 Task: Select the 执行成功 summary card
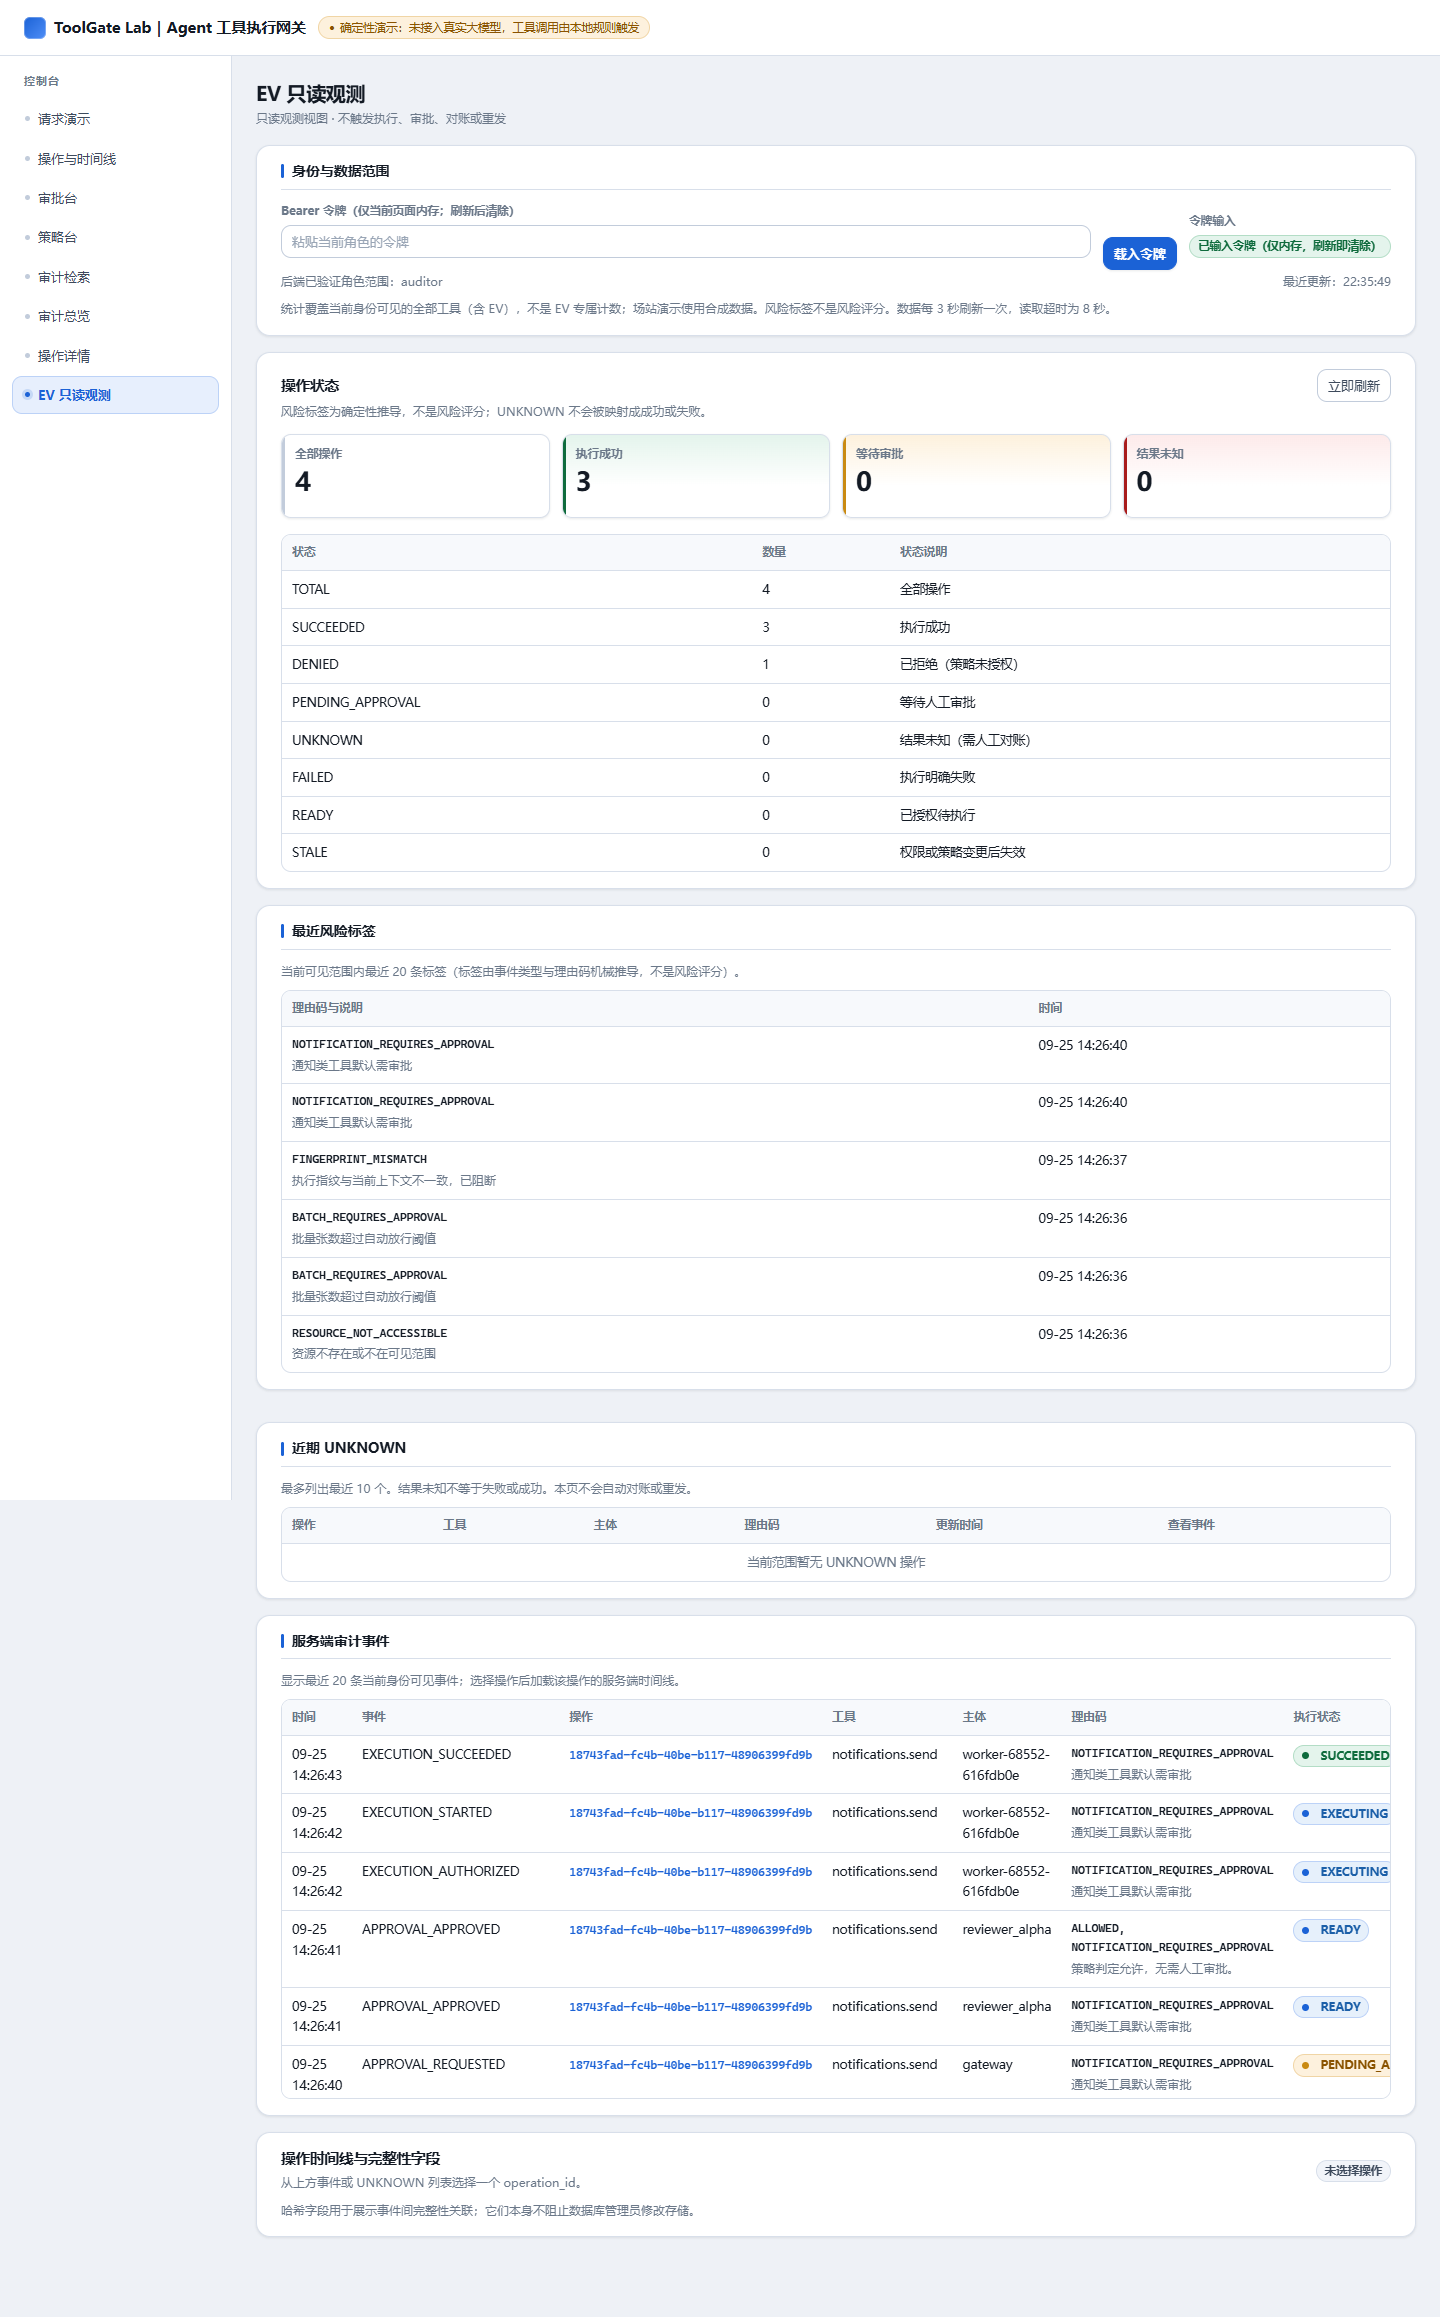click(696, 476)
